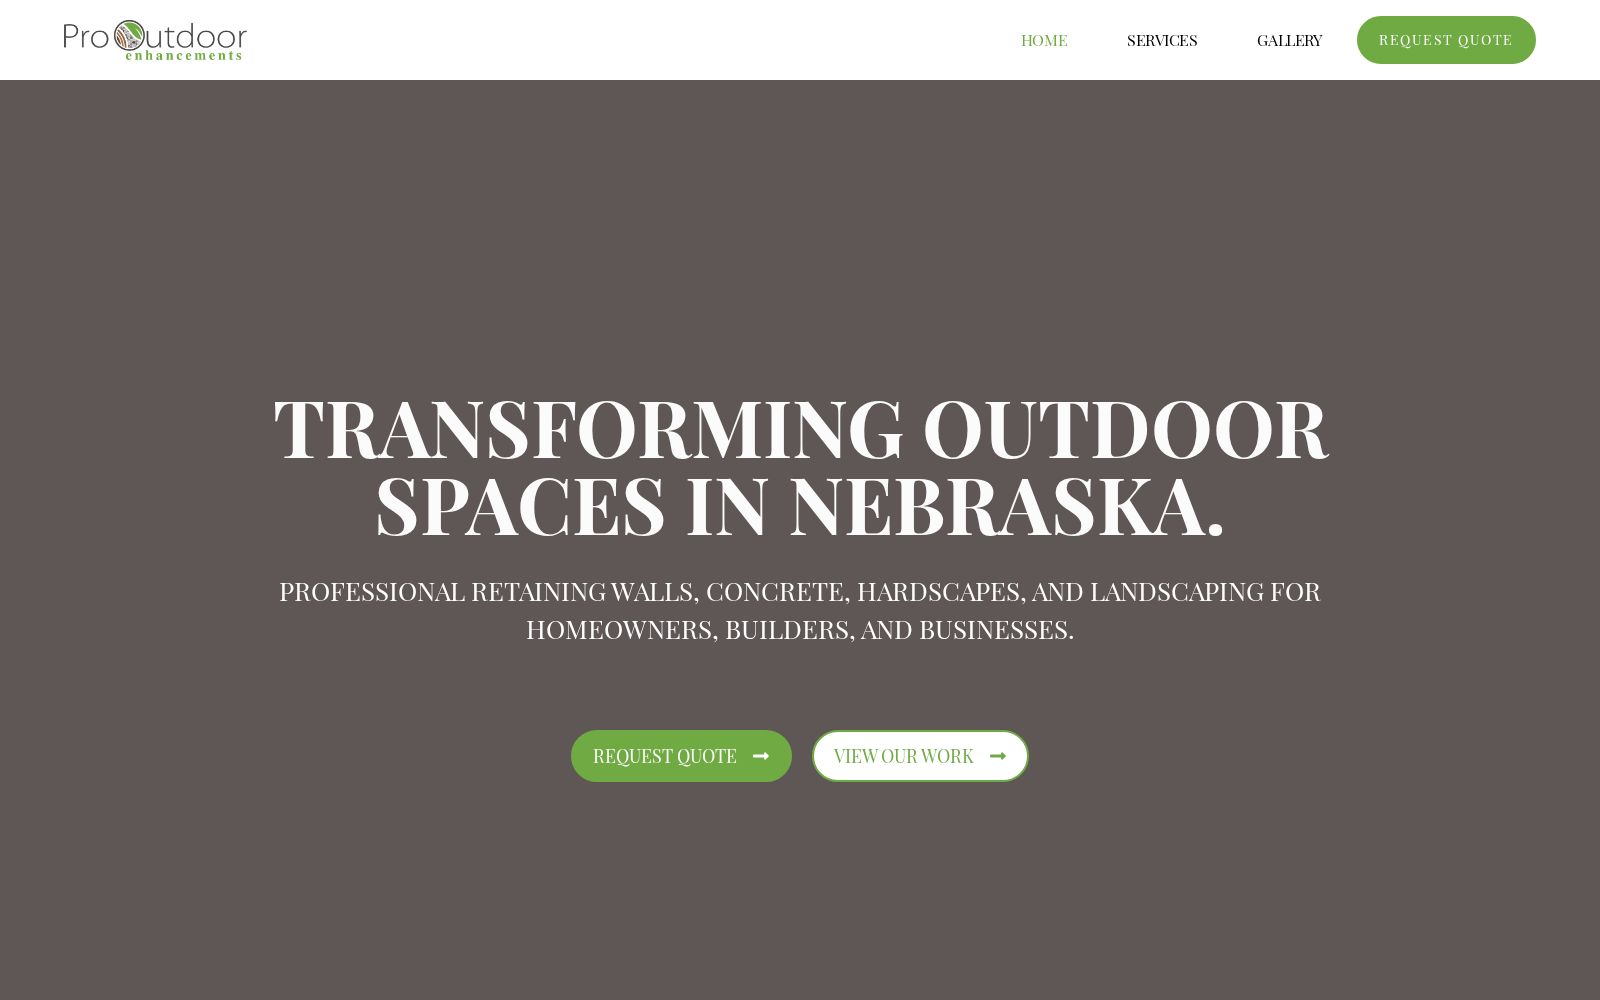Go to the Gallery page
Screen dimensions: 1600x1000
(x=1289, y=40)
